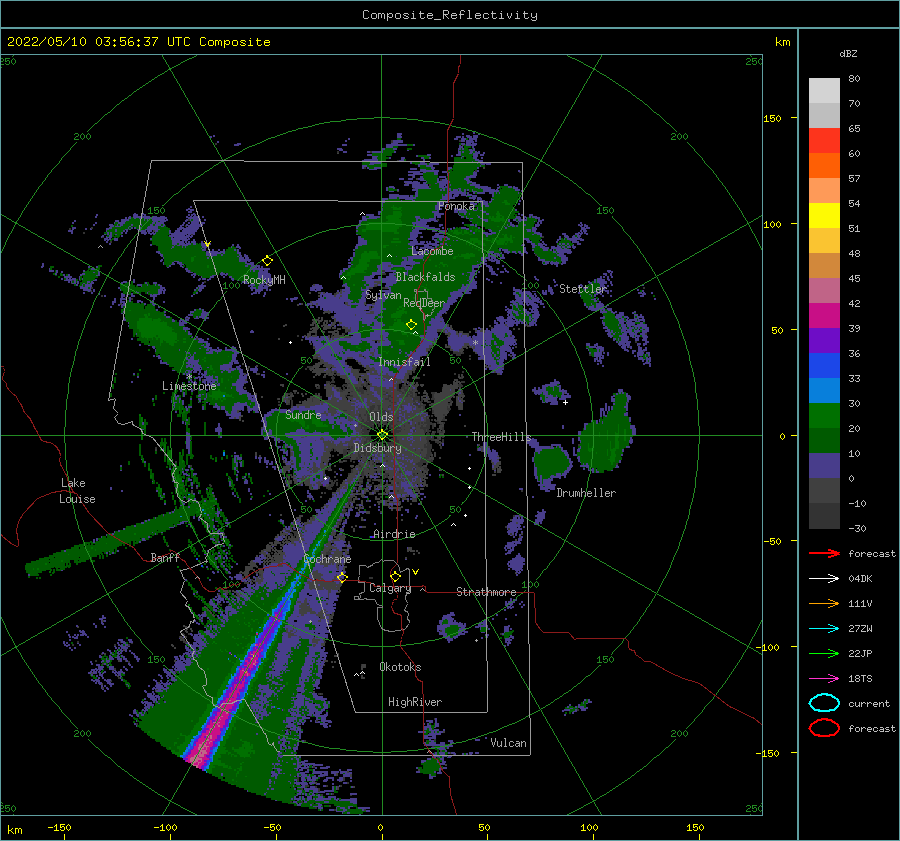Click the radar-site diamond at the map center
Screen dimensions: 900x841
click(382, 435)
